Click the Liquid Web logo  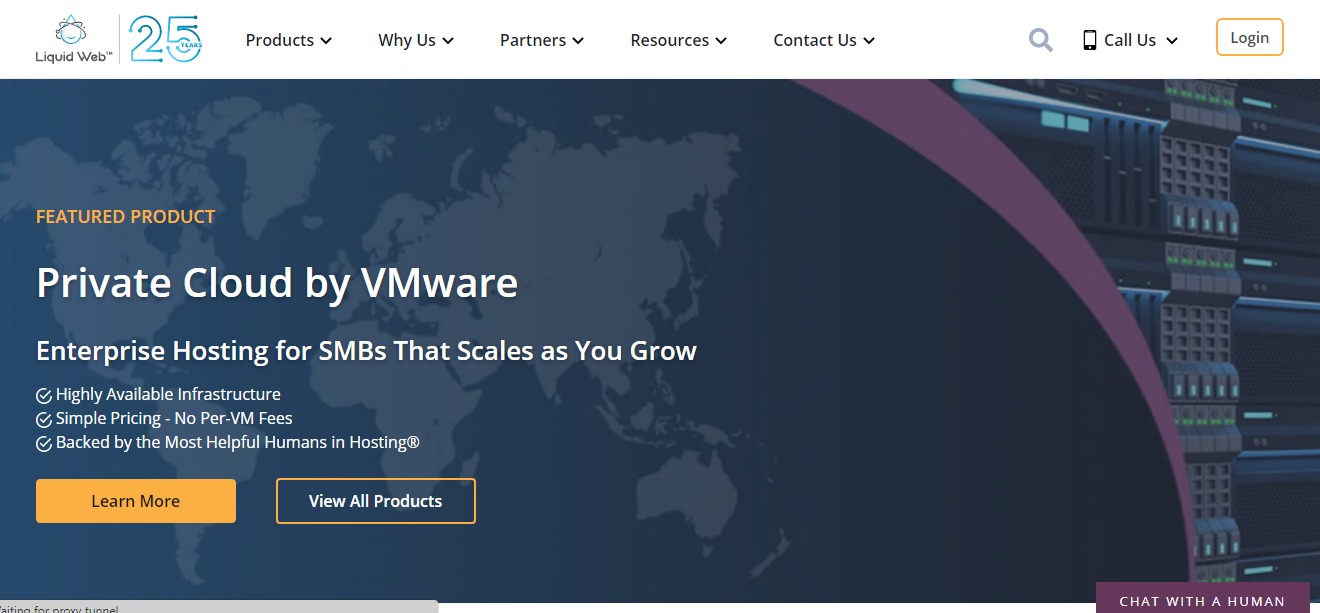click(72, 40)
